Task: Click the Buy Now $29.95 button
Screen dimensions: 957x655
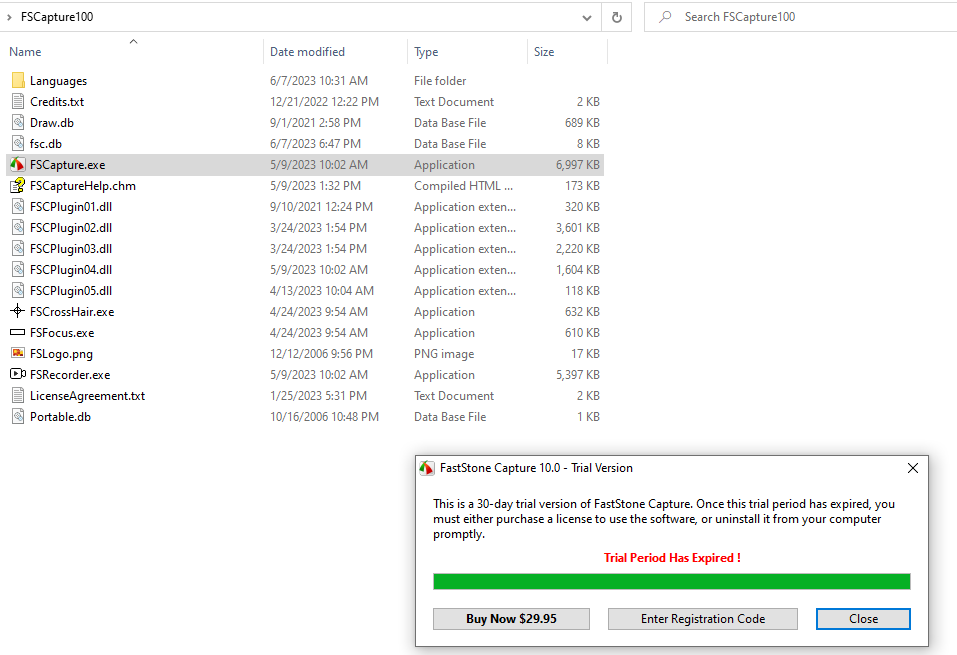Action: [511, 618]
